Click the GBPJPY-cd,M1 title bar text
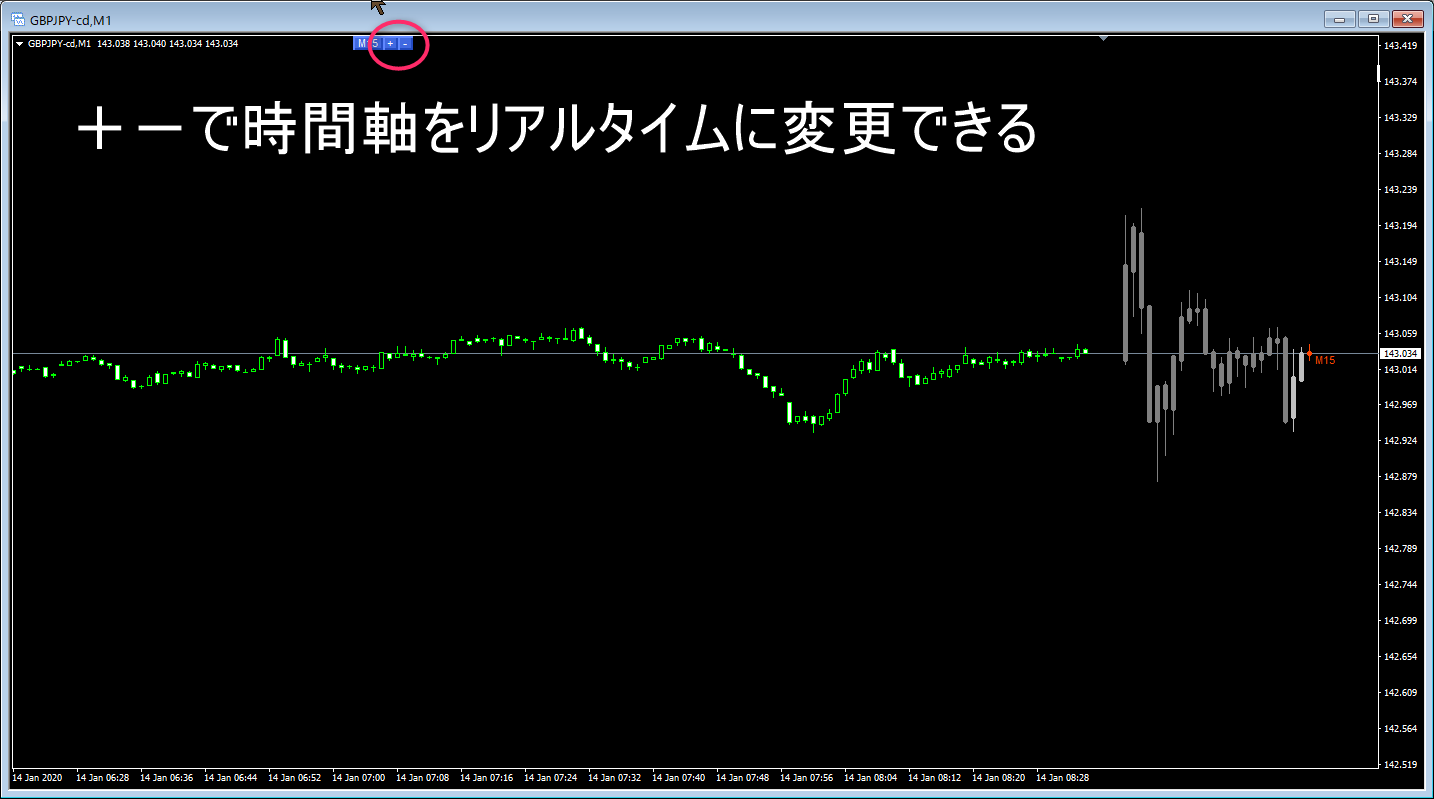This screenshot has width=1434, height=799. [70, 20]
